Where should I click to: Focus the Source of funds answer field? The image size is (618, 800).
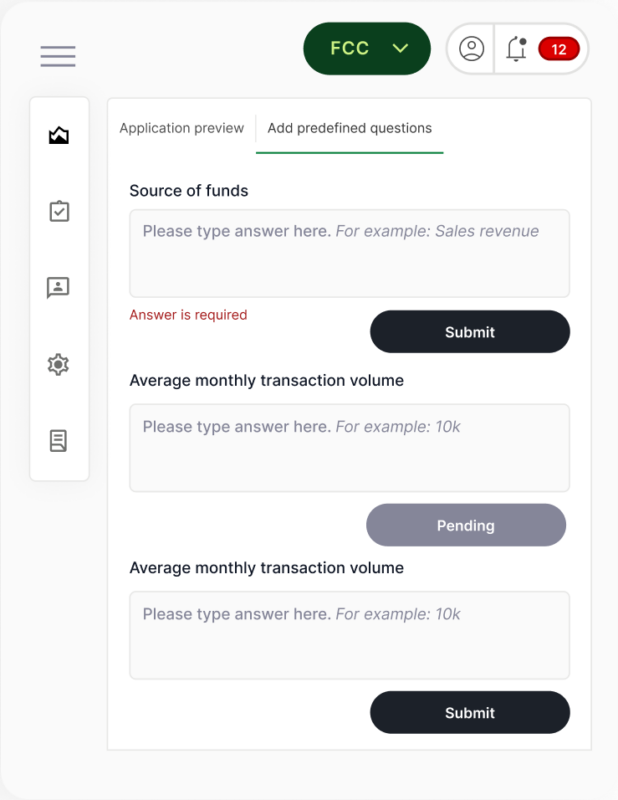click(349, 253)
